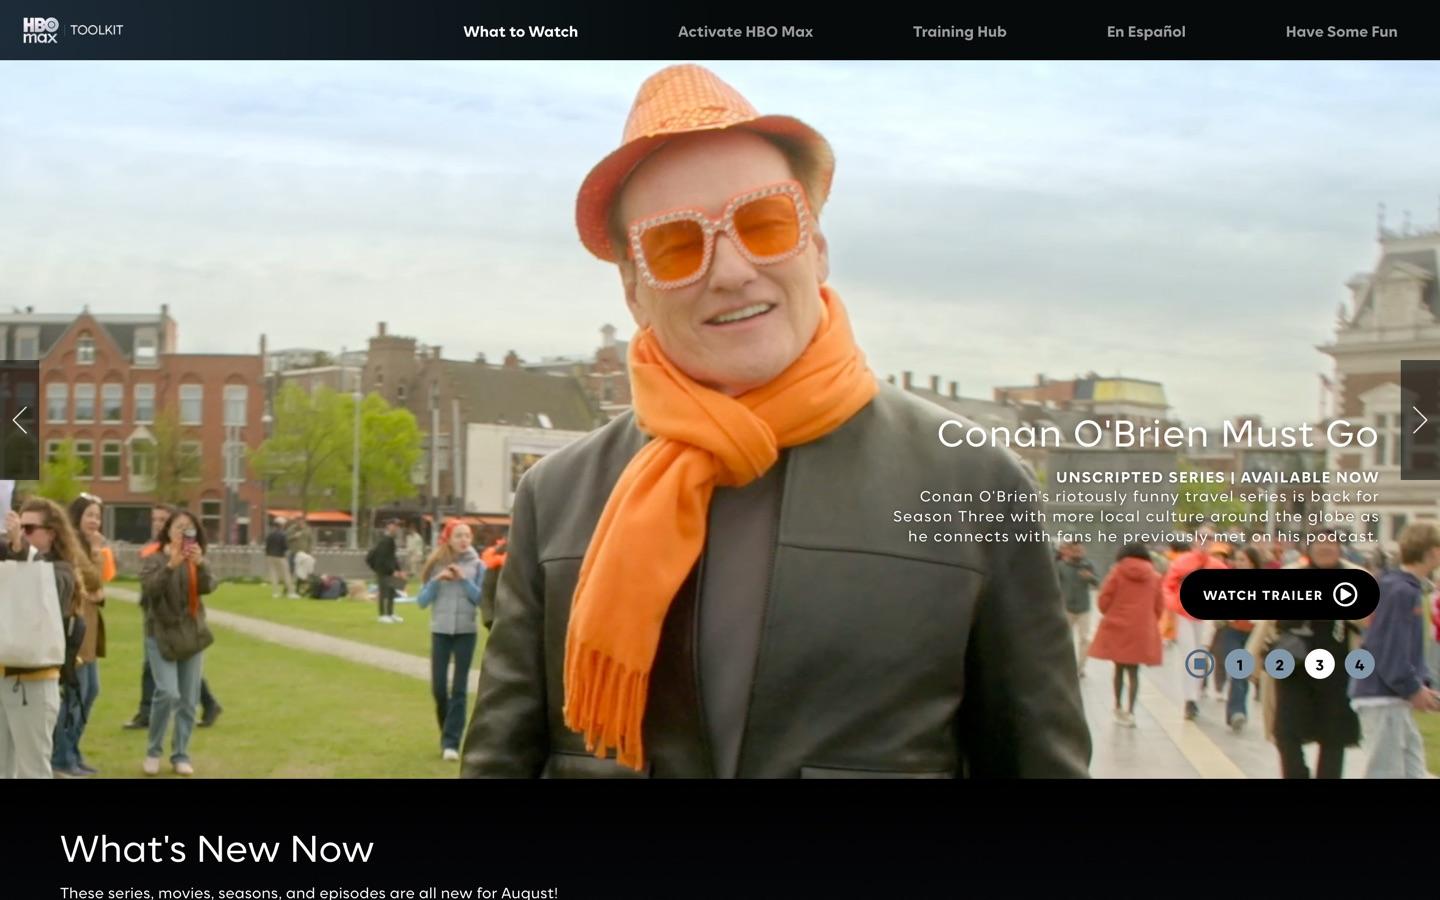Open Have Some Fun menu

pyautogui.click(x=1341, y=31)
